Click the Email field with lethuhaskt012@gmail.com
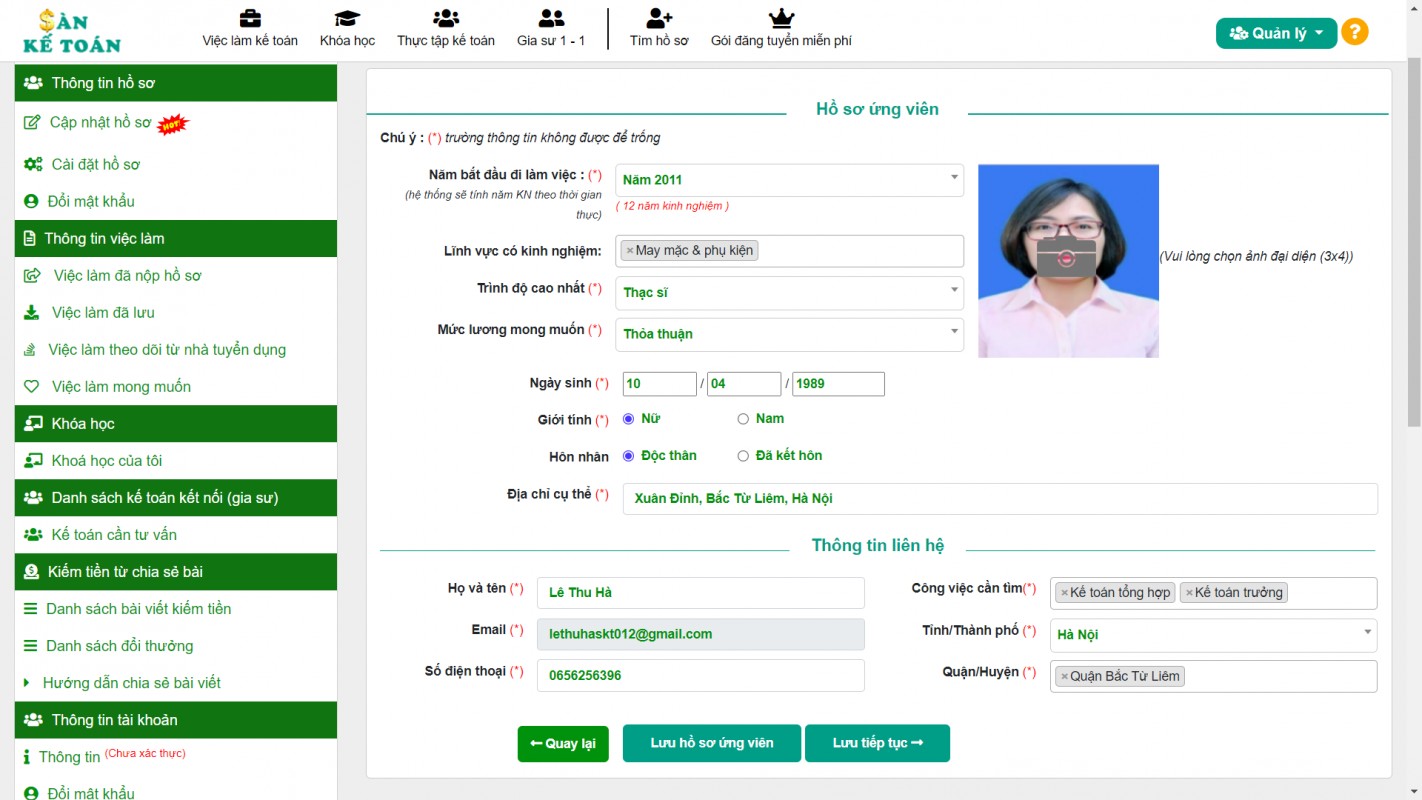Viewport: 1422px width, 800px height. (701, 634)
